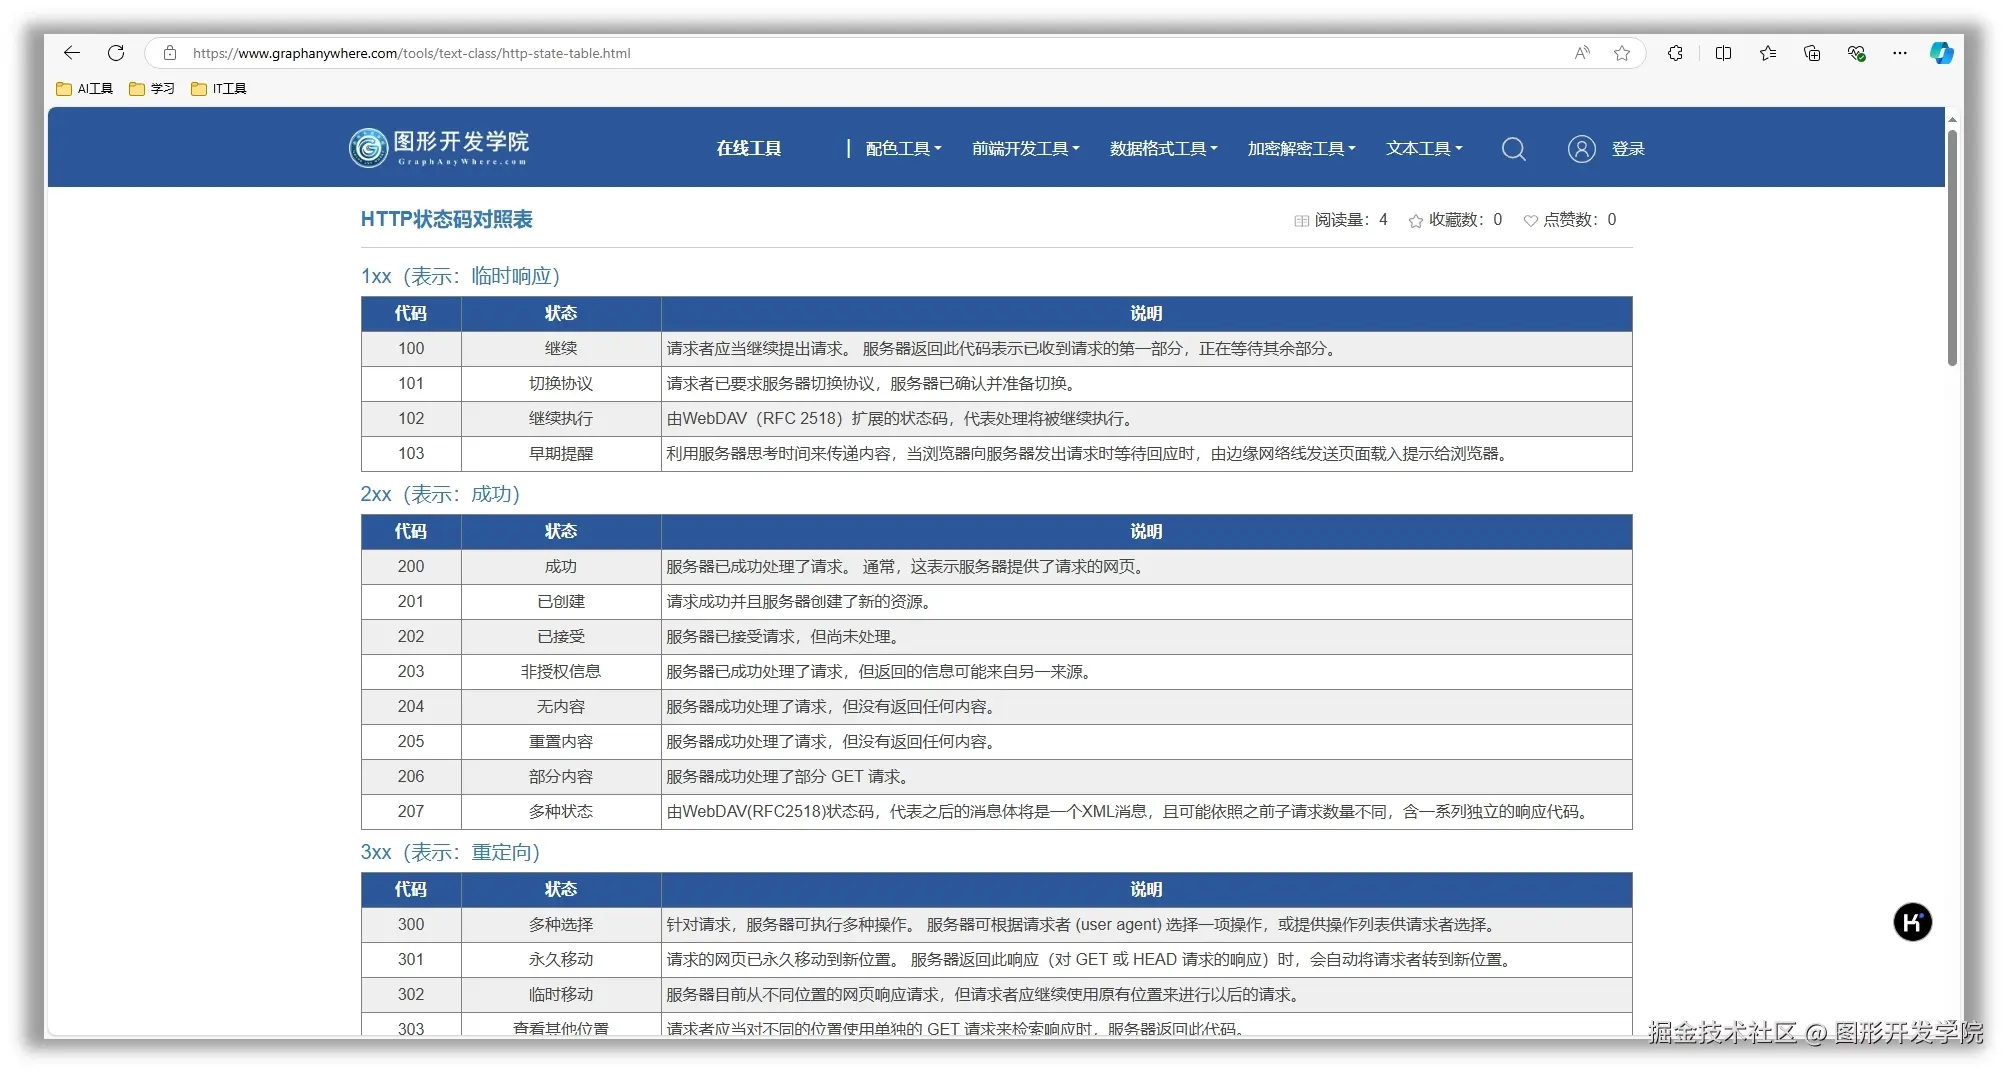This screenshot has width=2011, height=1074.
Task: Open the site search magnifier icon
Action: 1513,148
